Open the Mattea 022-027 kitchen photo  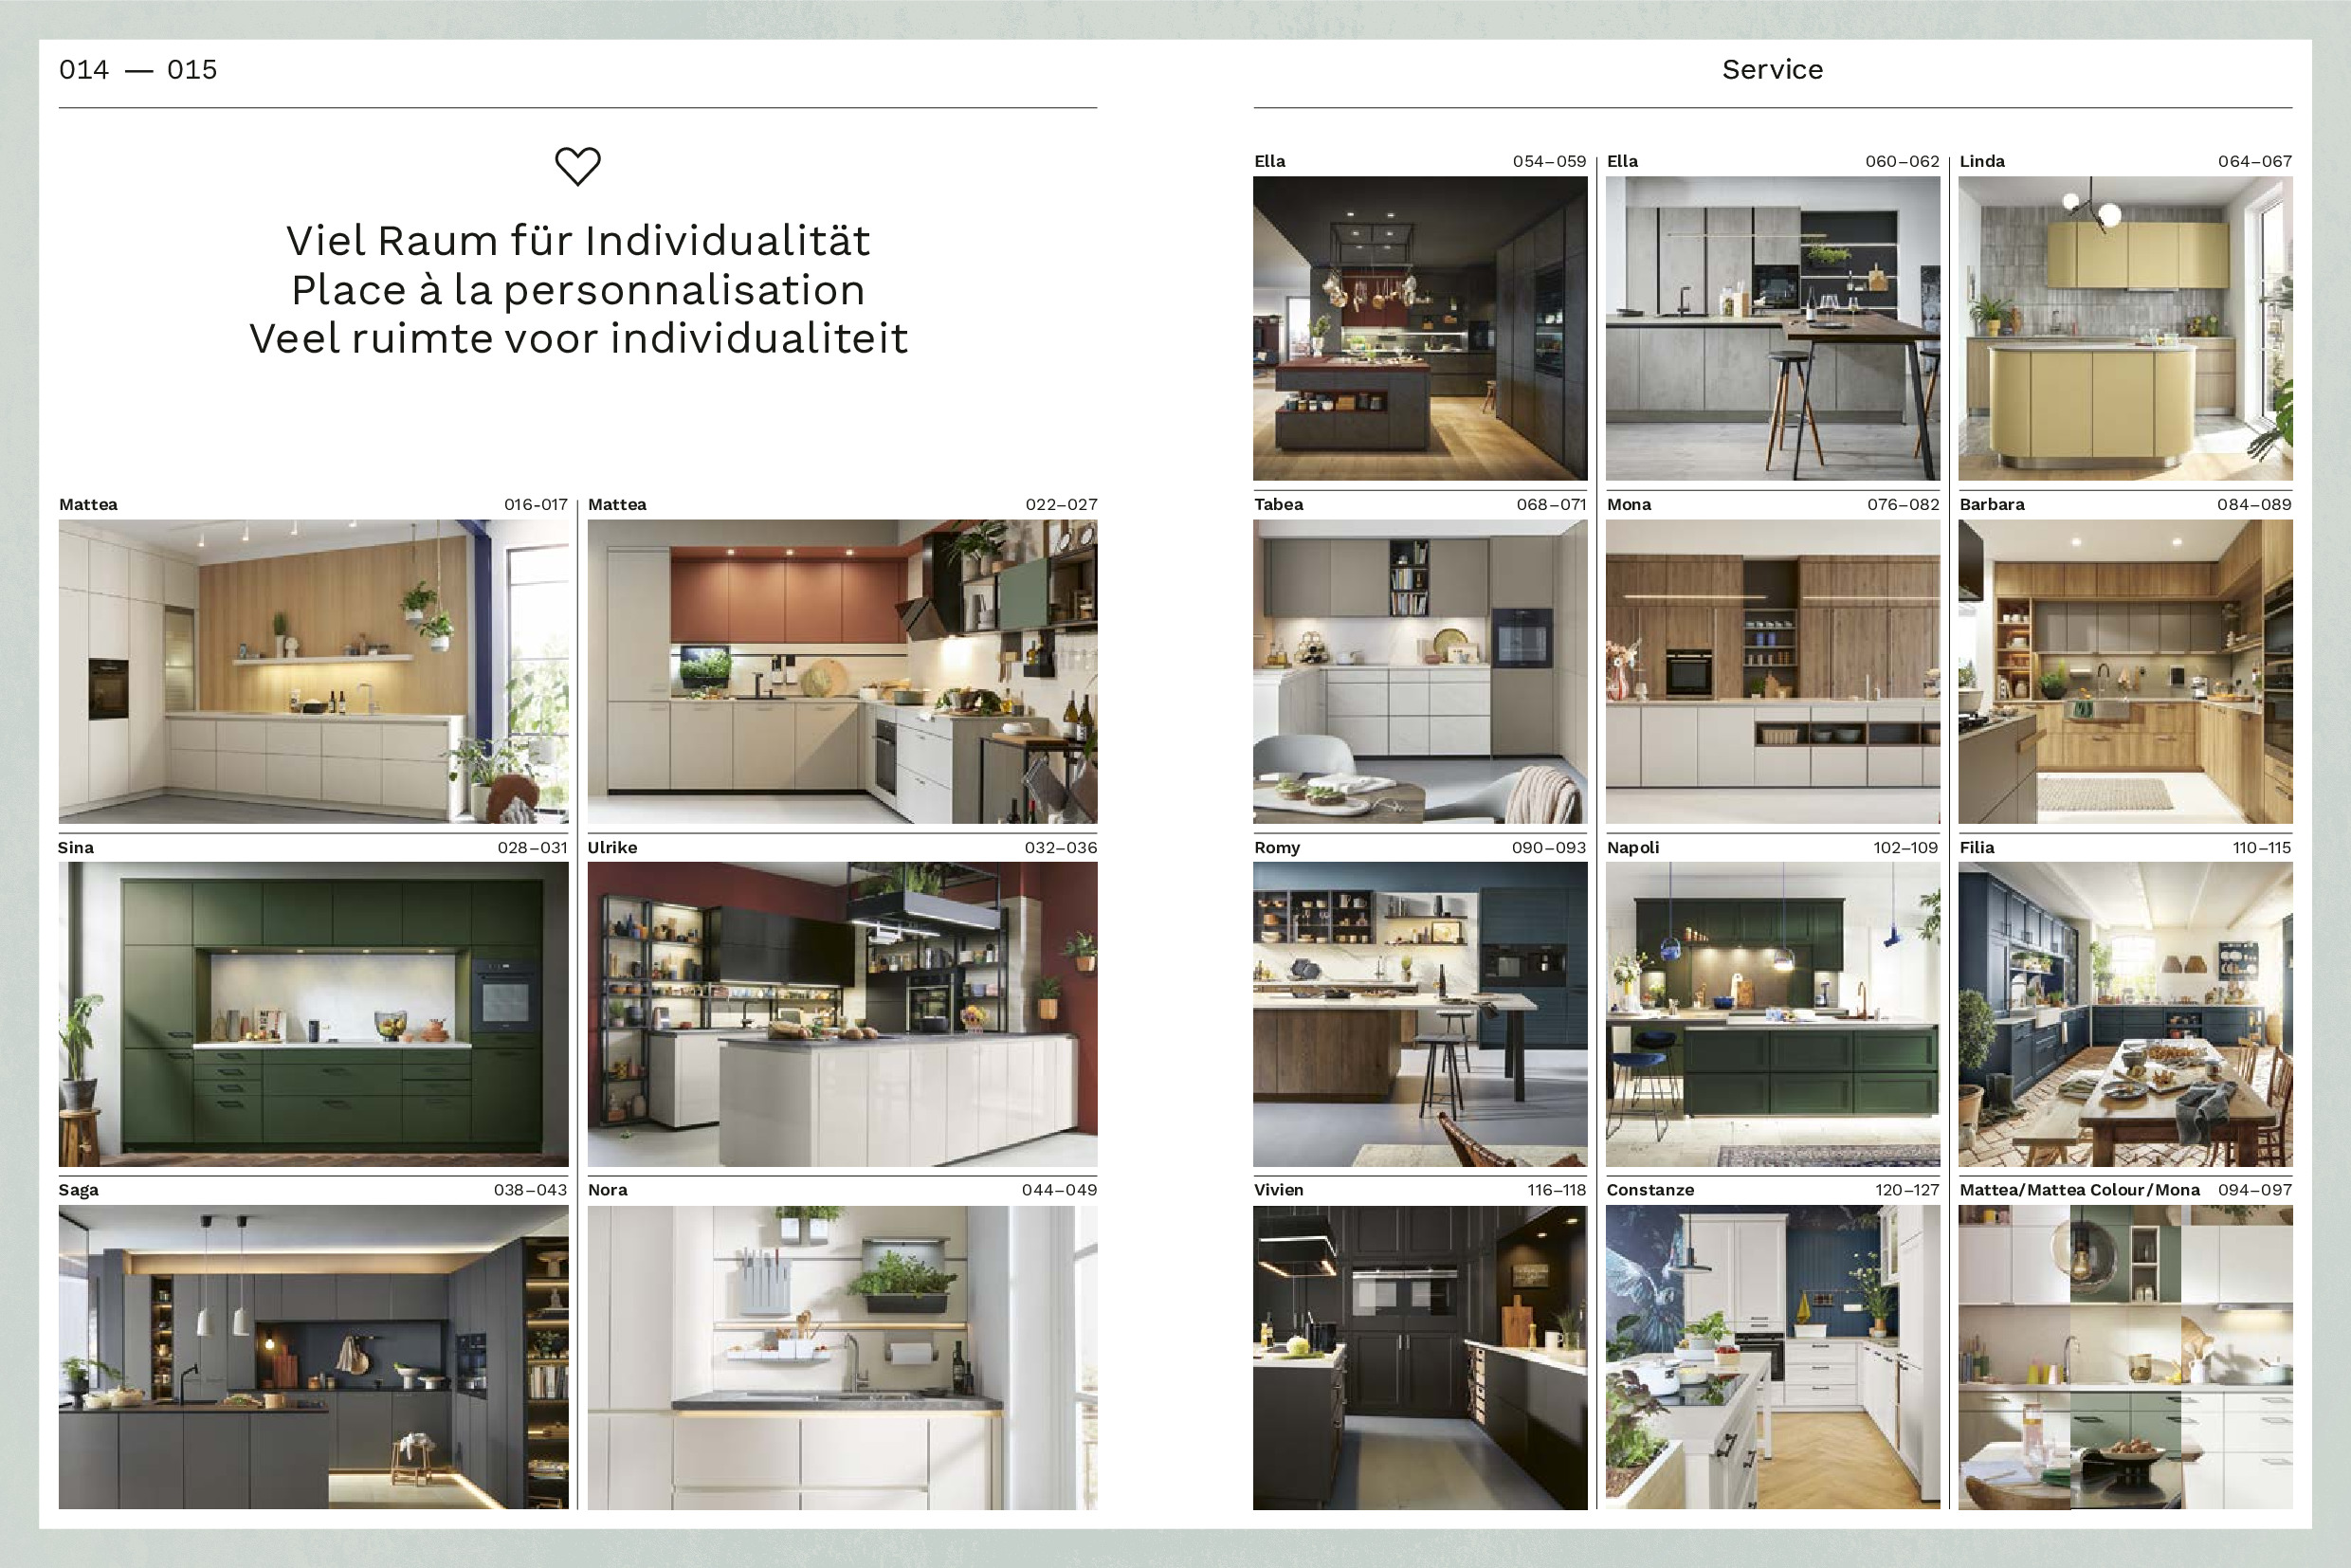pos(842,671)
